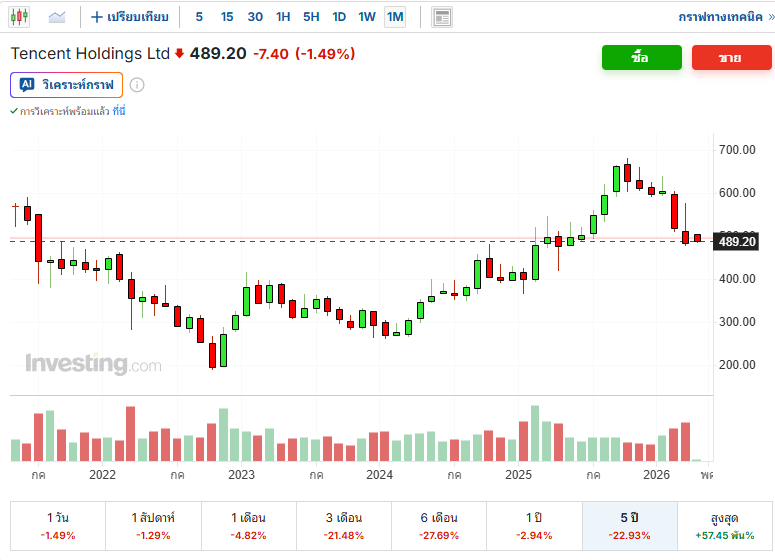Select the 1 ปี range tab

pos(534,526)
